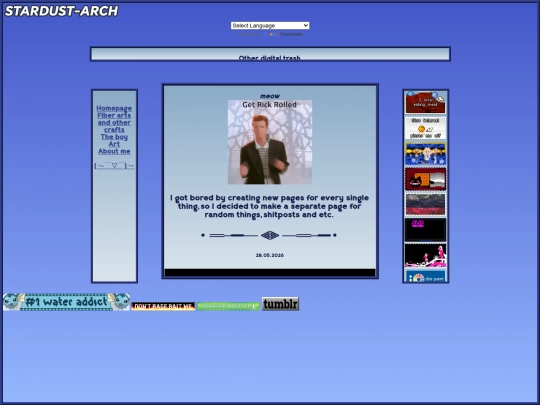Click the green download-style badge
The width and height of the screenshot is (540, 405).
[228, 306]
